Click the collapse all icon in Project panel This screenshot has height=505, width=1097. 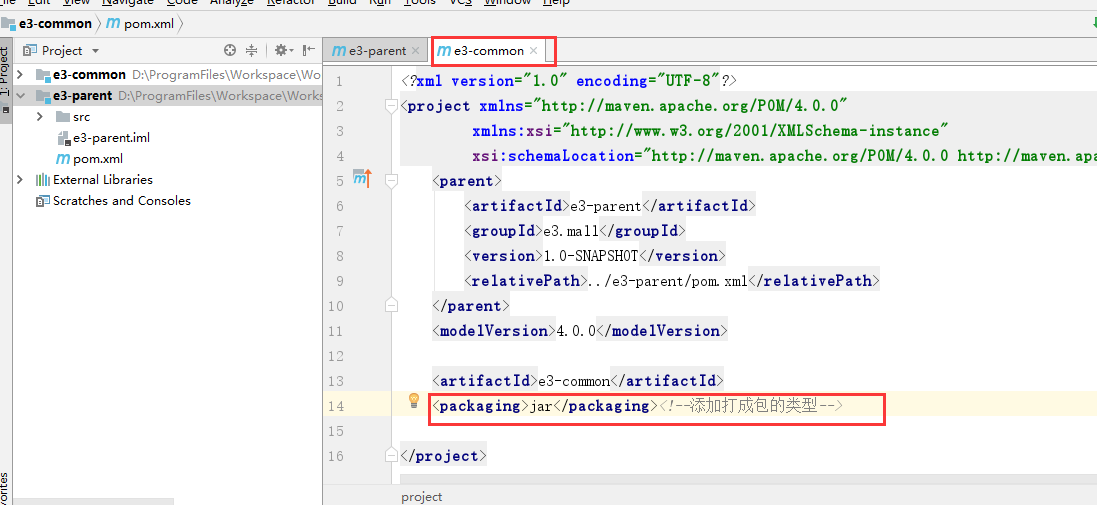coord(251,50)
